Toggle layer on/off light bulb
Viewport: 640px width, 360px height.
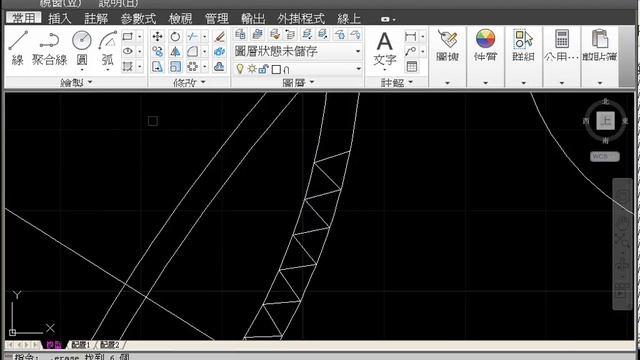240,69
